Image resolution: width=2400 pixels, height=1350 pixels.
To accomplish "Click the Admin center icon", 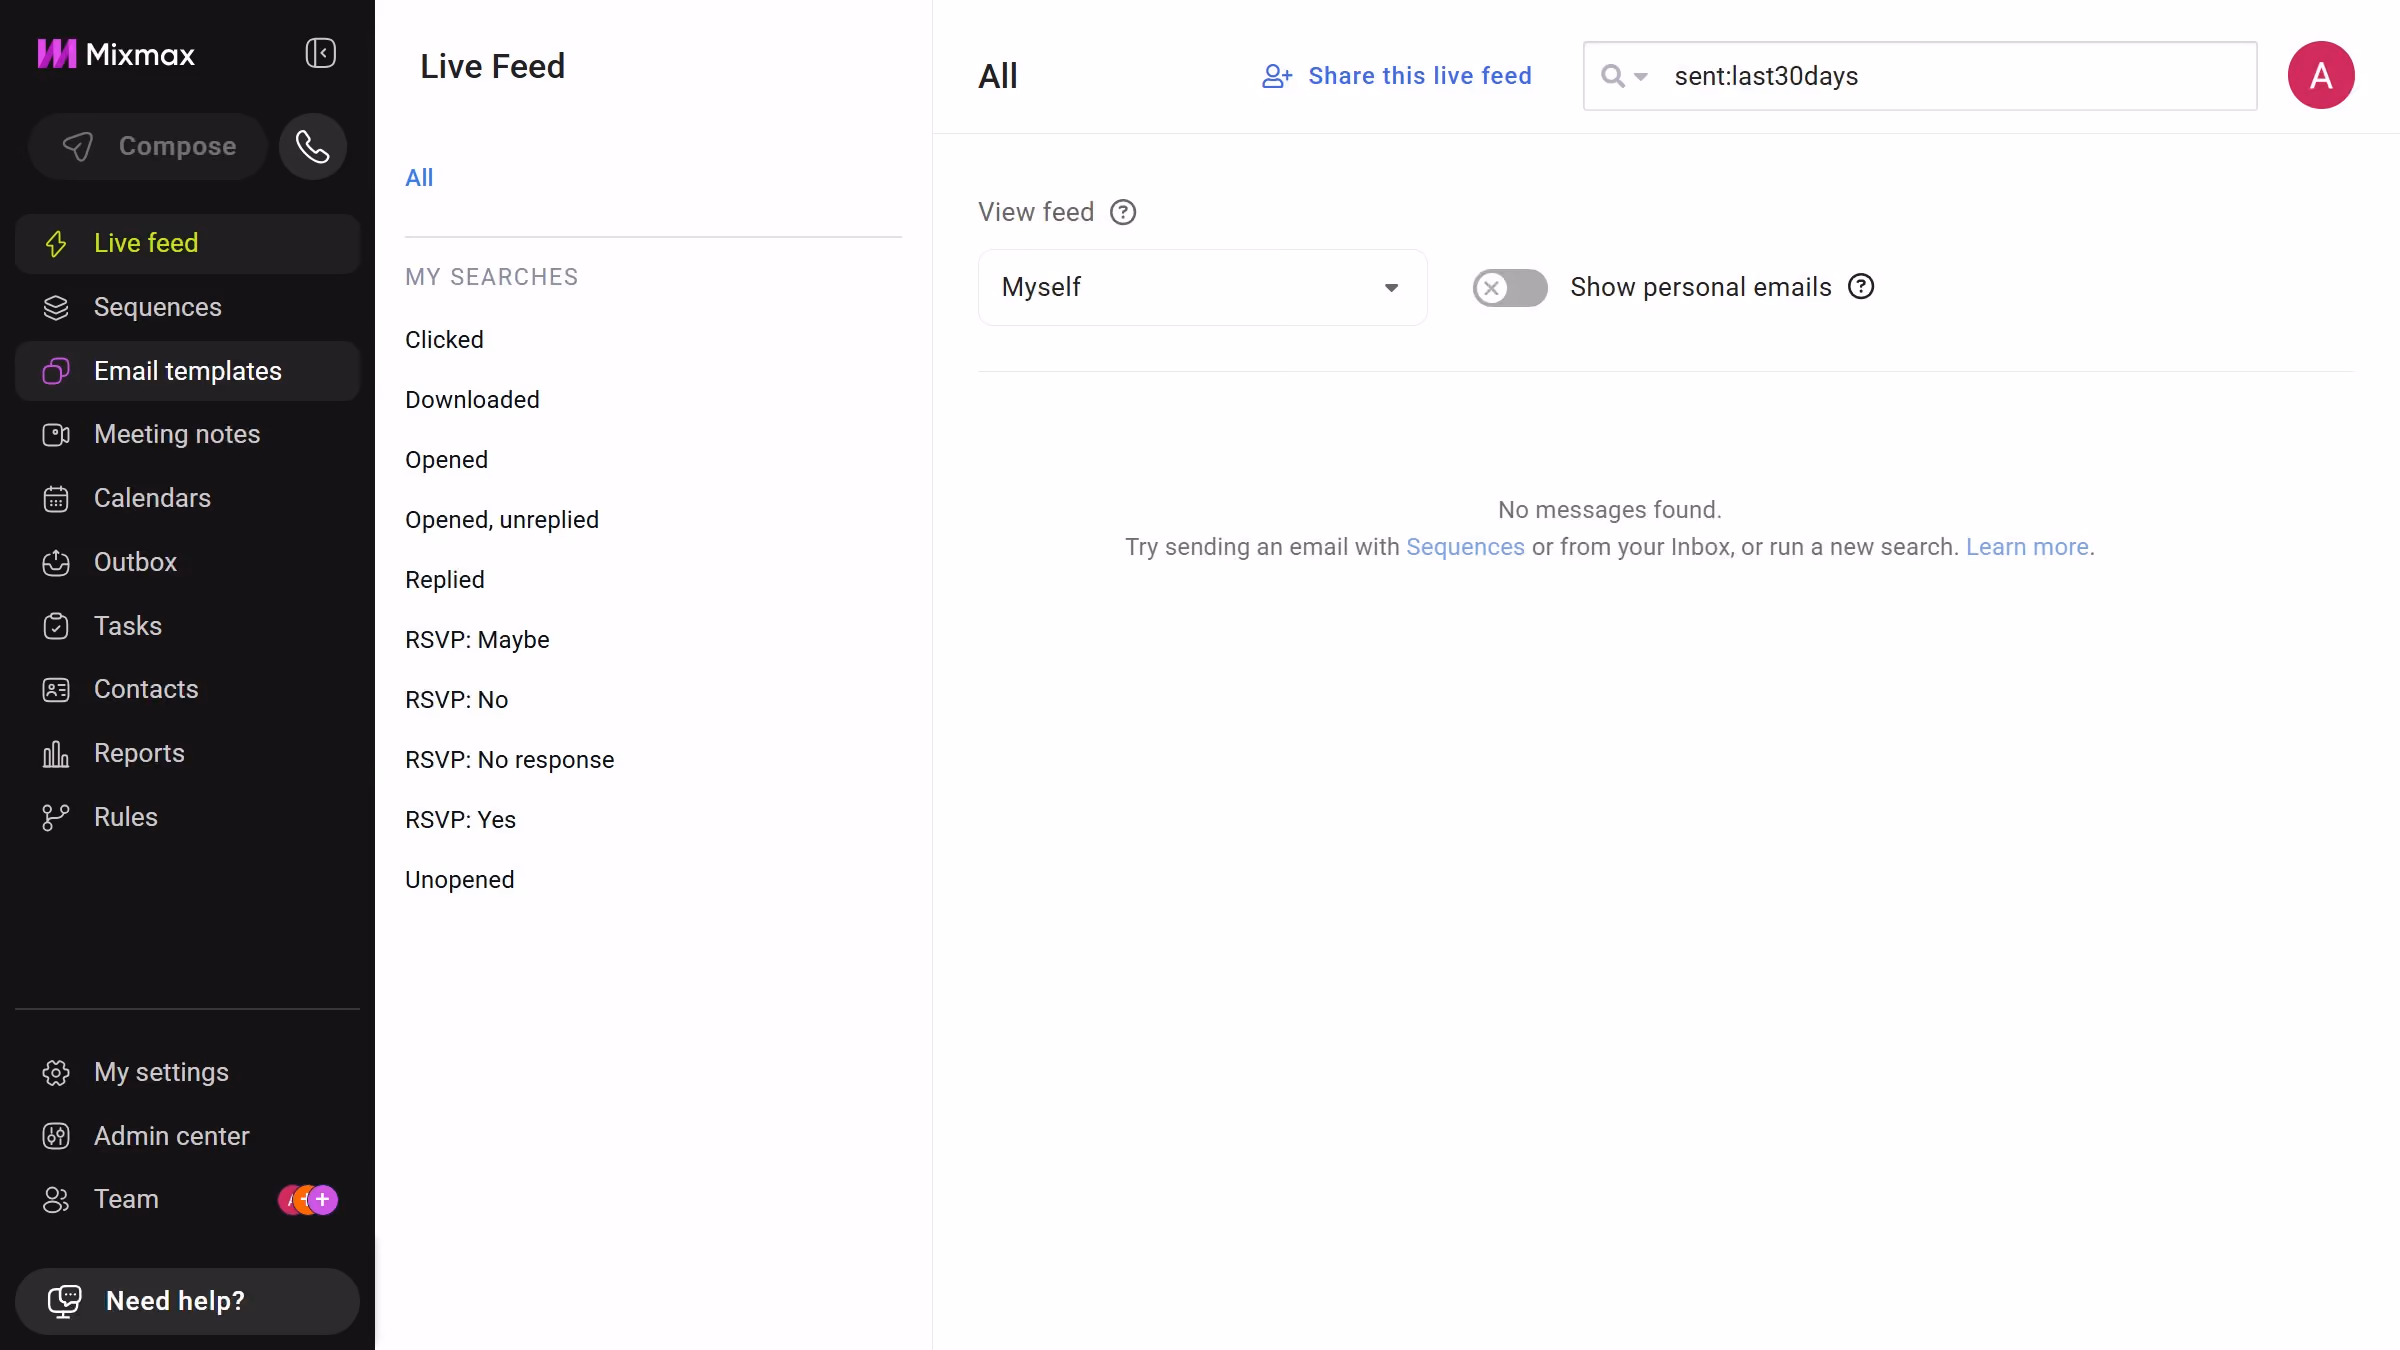I will (x=56, y=1136).
